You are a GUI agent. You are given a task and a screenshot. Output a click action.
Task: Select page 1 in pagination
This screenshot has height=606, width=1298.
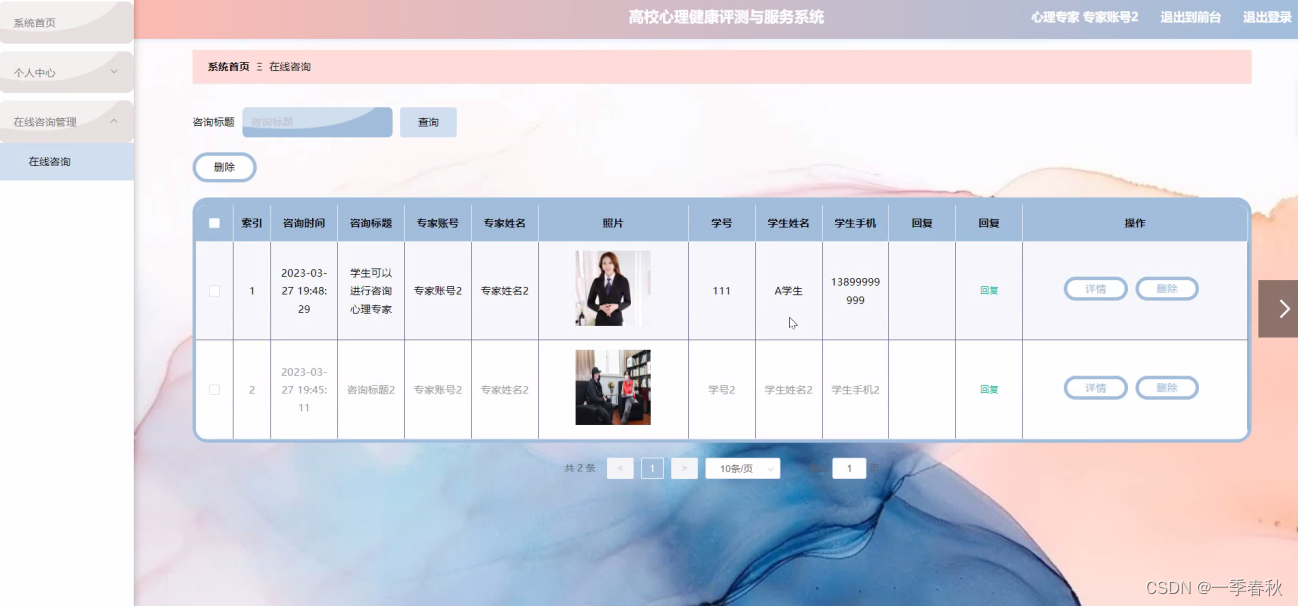(652, 468)
